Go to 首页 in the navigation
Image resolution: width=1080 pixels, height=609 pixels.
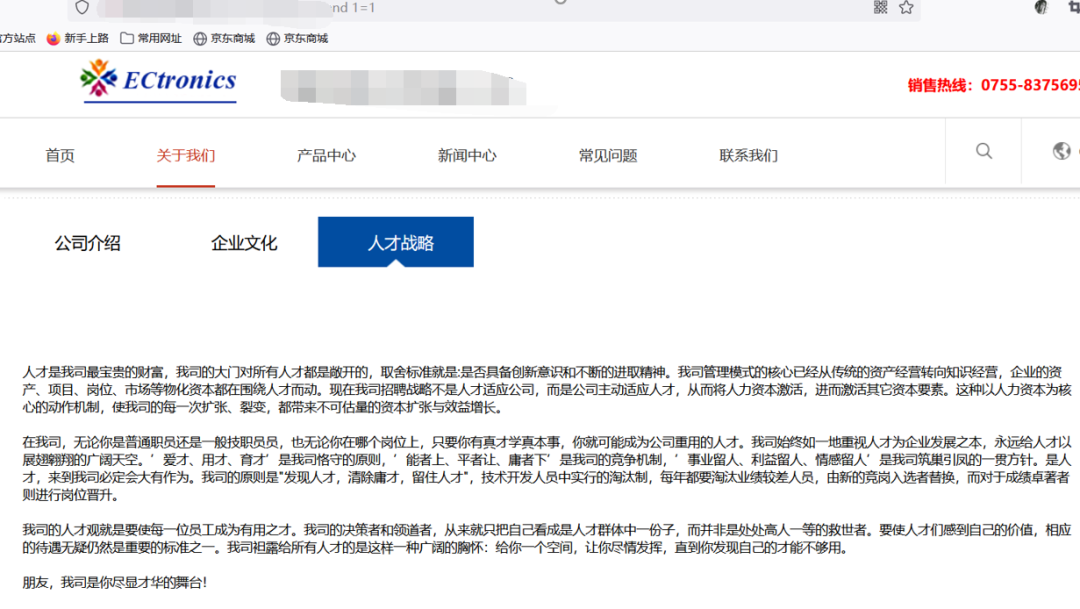coord(60,156)
